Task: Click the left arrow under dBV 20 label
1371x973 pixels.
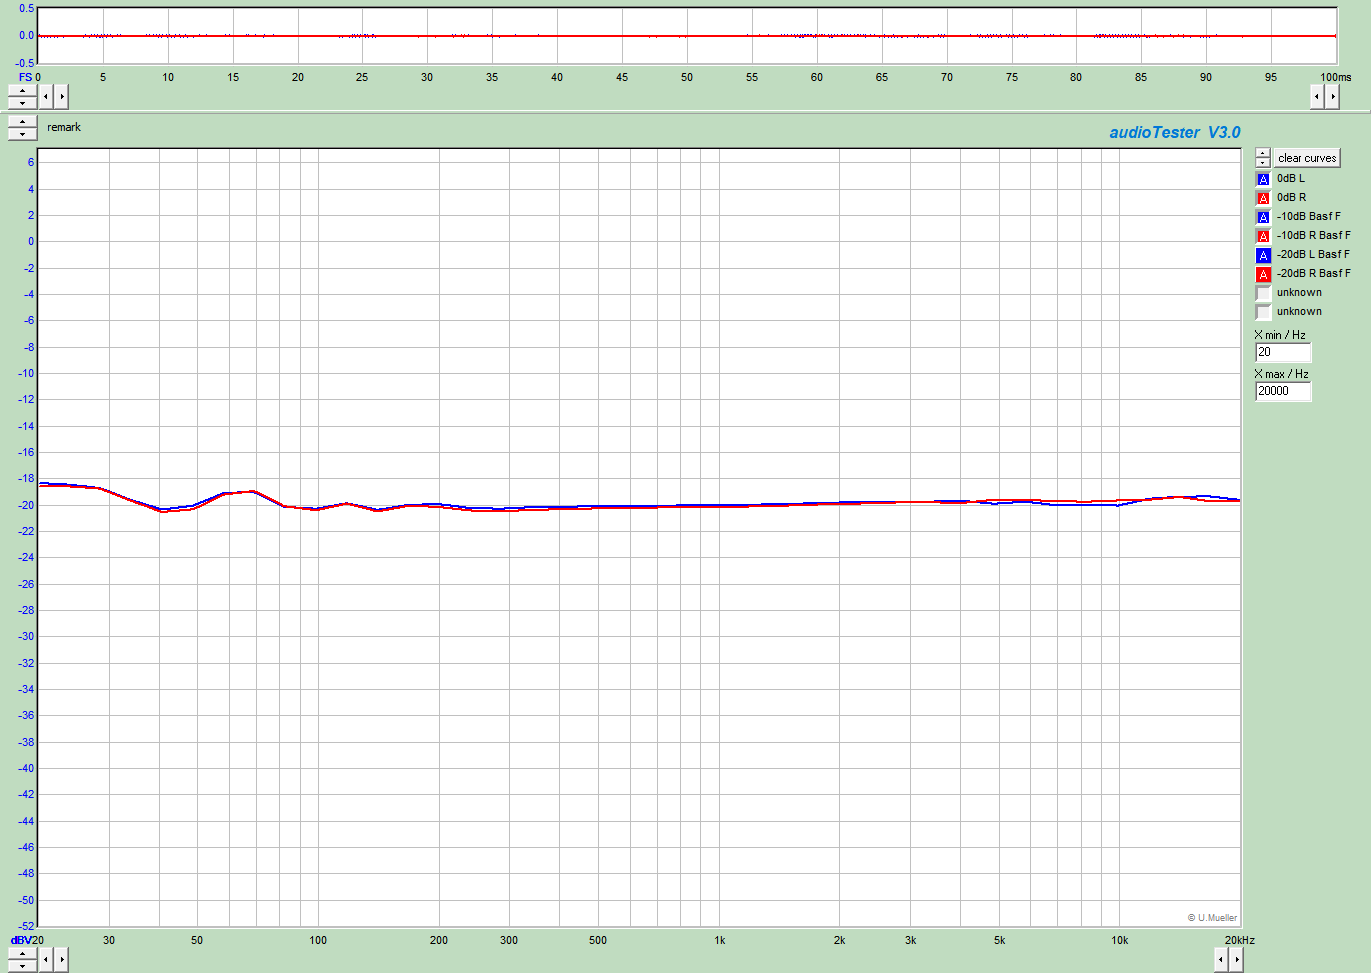Action: pos(46,960)
